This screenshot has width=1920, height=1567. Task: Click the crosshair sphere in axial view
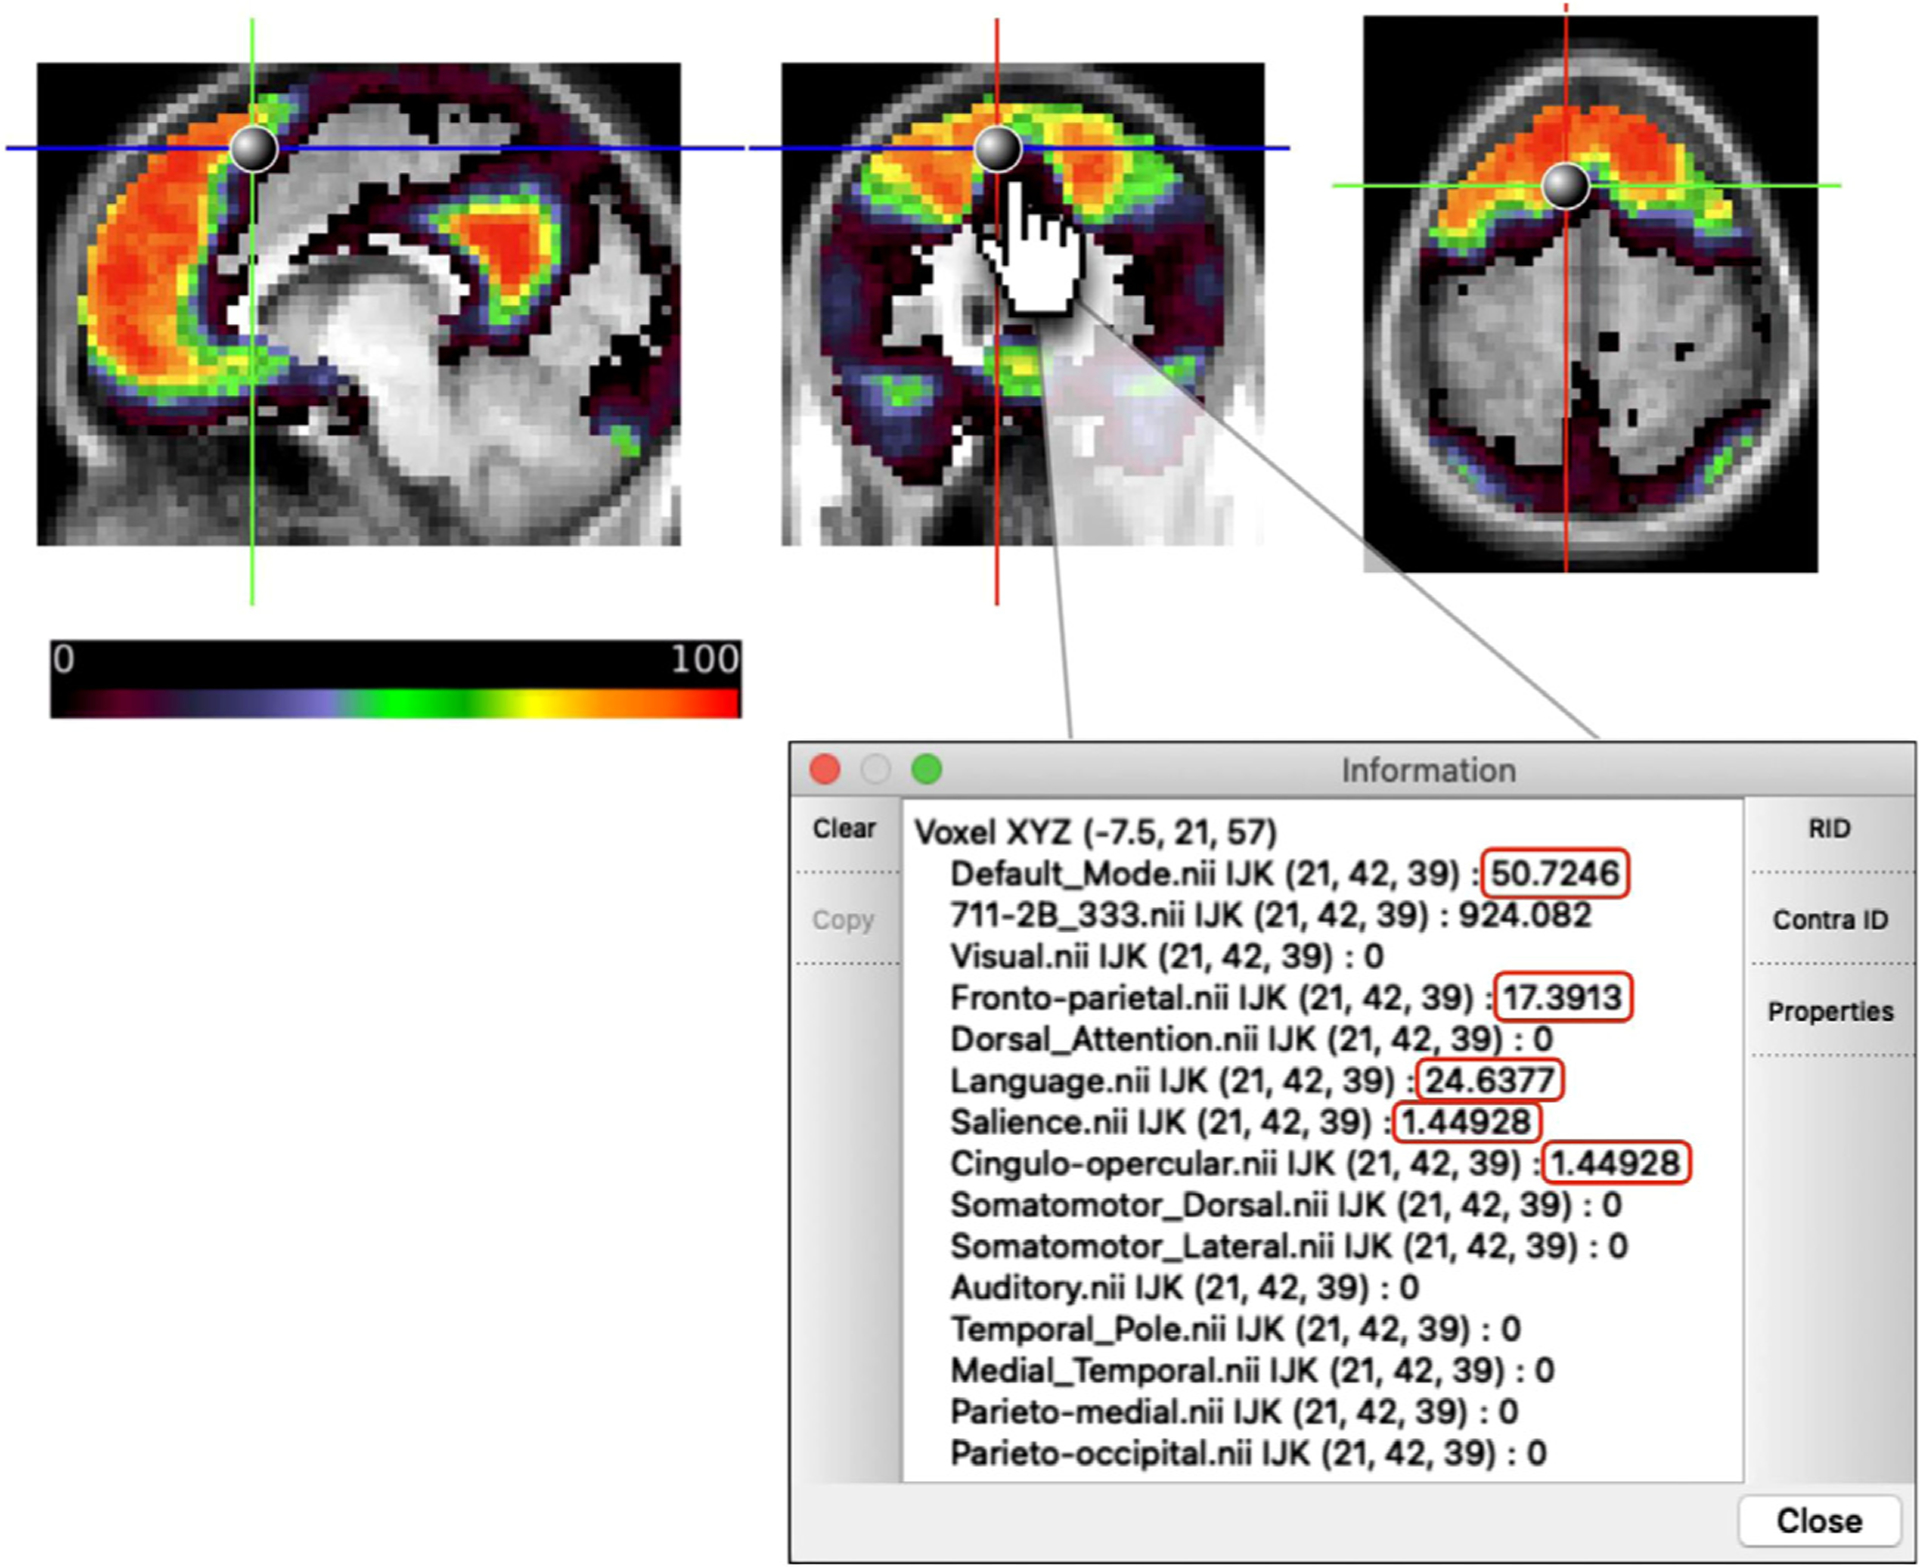[x=1566, y=186]
